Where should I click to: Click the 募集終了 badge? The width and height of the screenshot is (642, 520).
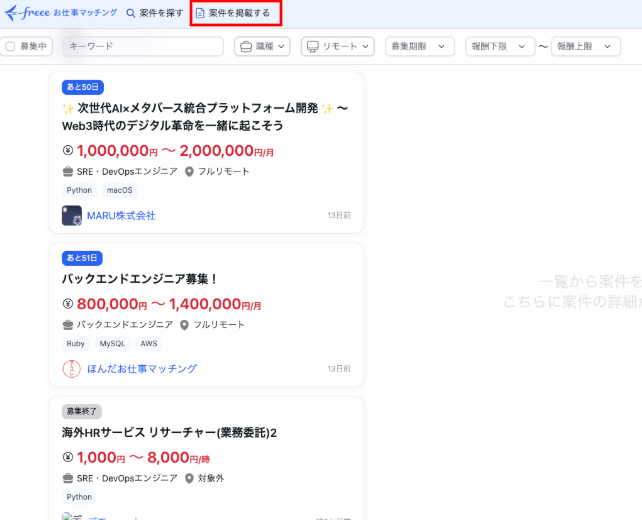(x=82, y=411)
